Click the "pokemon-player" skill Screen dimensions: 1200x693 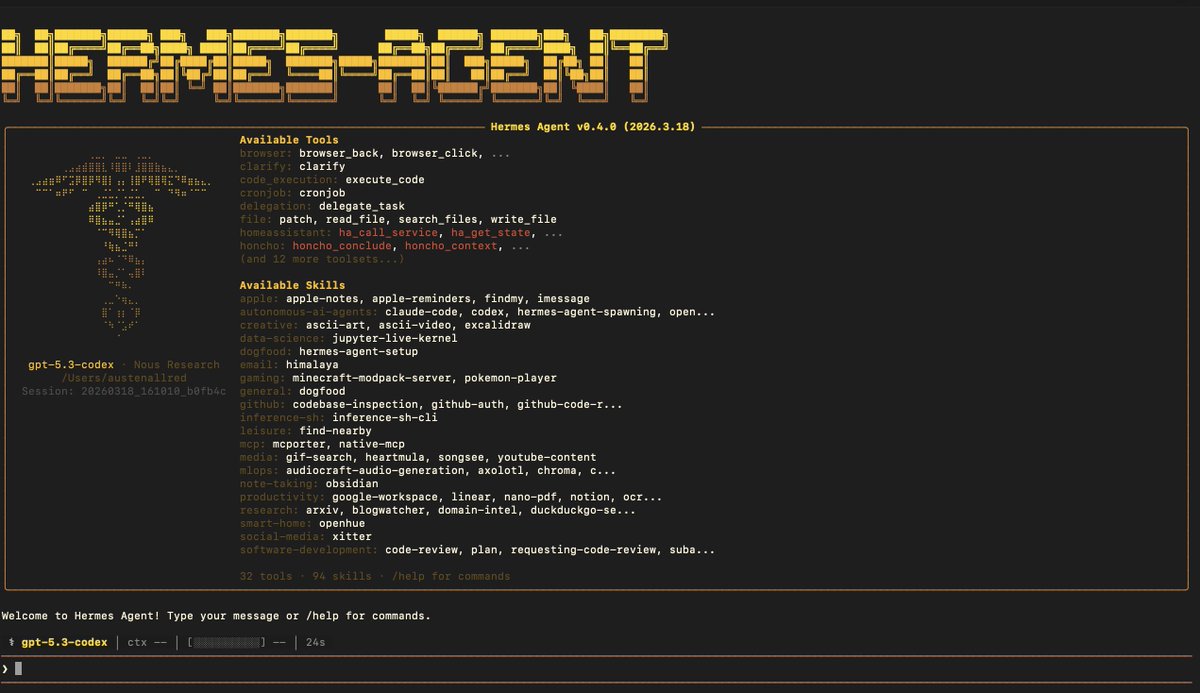pyautogui.click(x=511, y=378)
